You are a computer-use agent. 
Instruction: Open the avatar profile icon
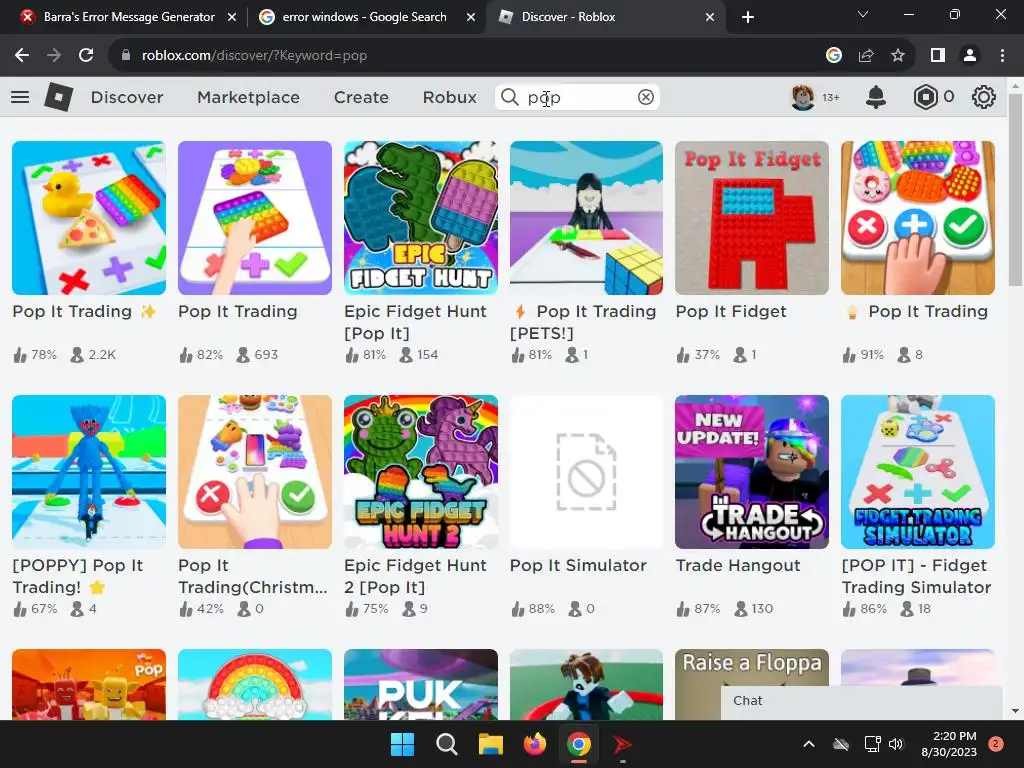[x=803, y=97]
